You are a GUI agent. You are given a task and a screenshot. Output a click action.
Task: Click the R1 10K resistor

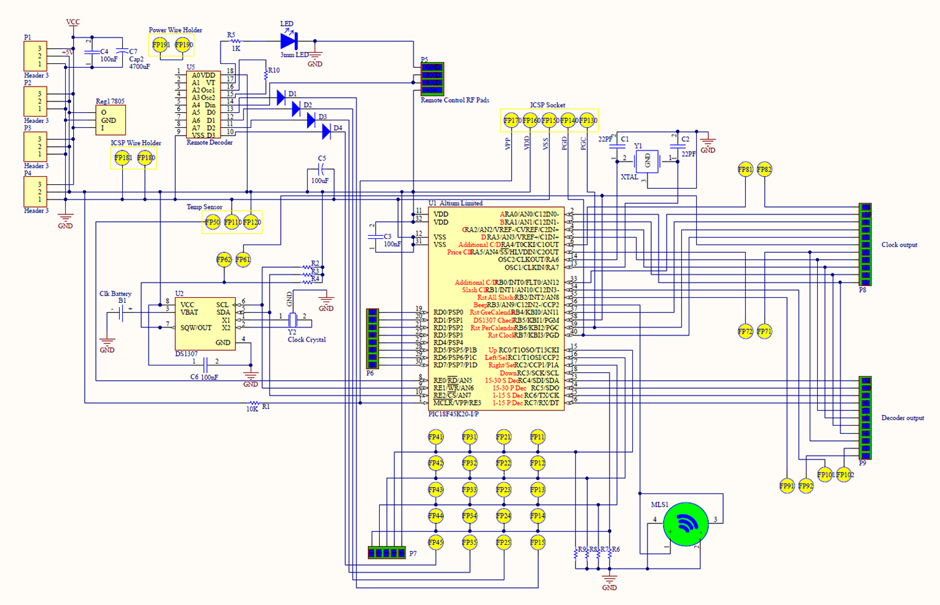tap(254, 402)
